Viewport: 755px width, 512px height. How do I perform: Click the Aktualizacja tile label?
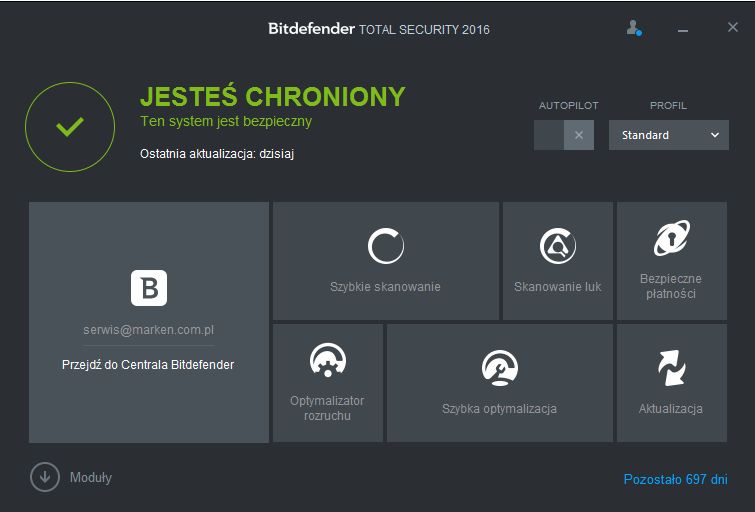click(671, 409)
